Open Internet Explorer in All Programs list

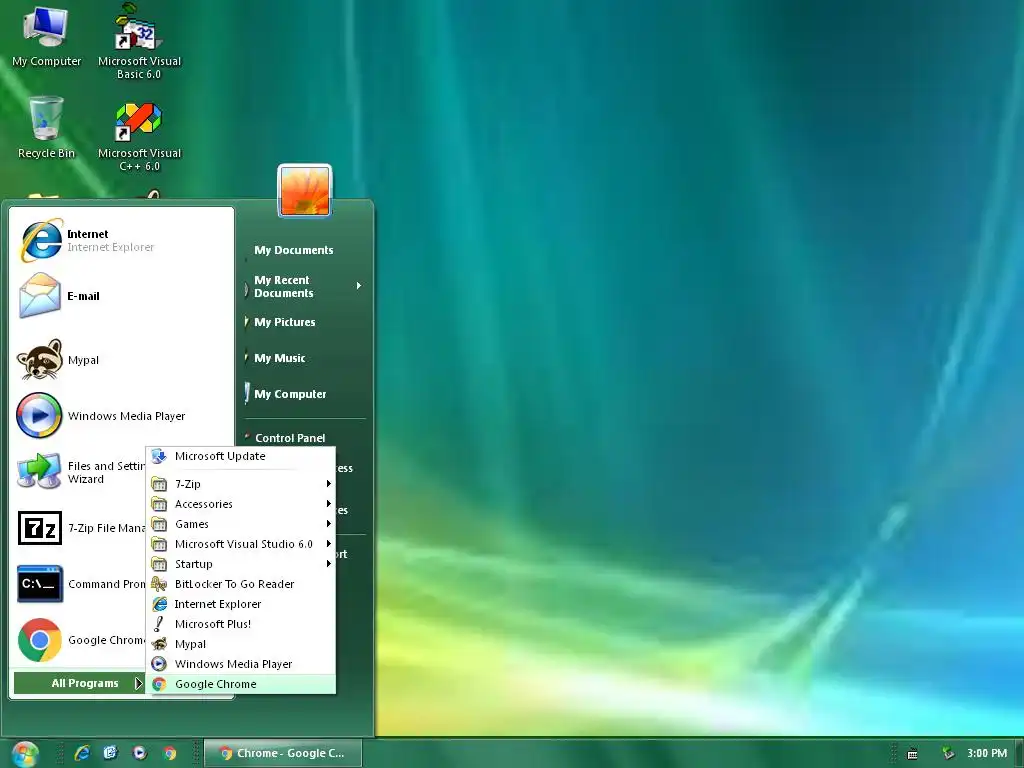241,604
